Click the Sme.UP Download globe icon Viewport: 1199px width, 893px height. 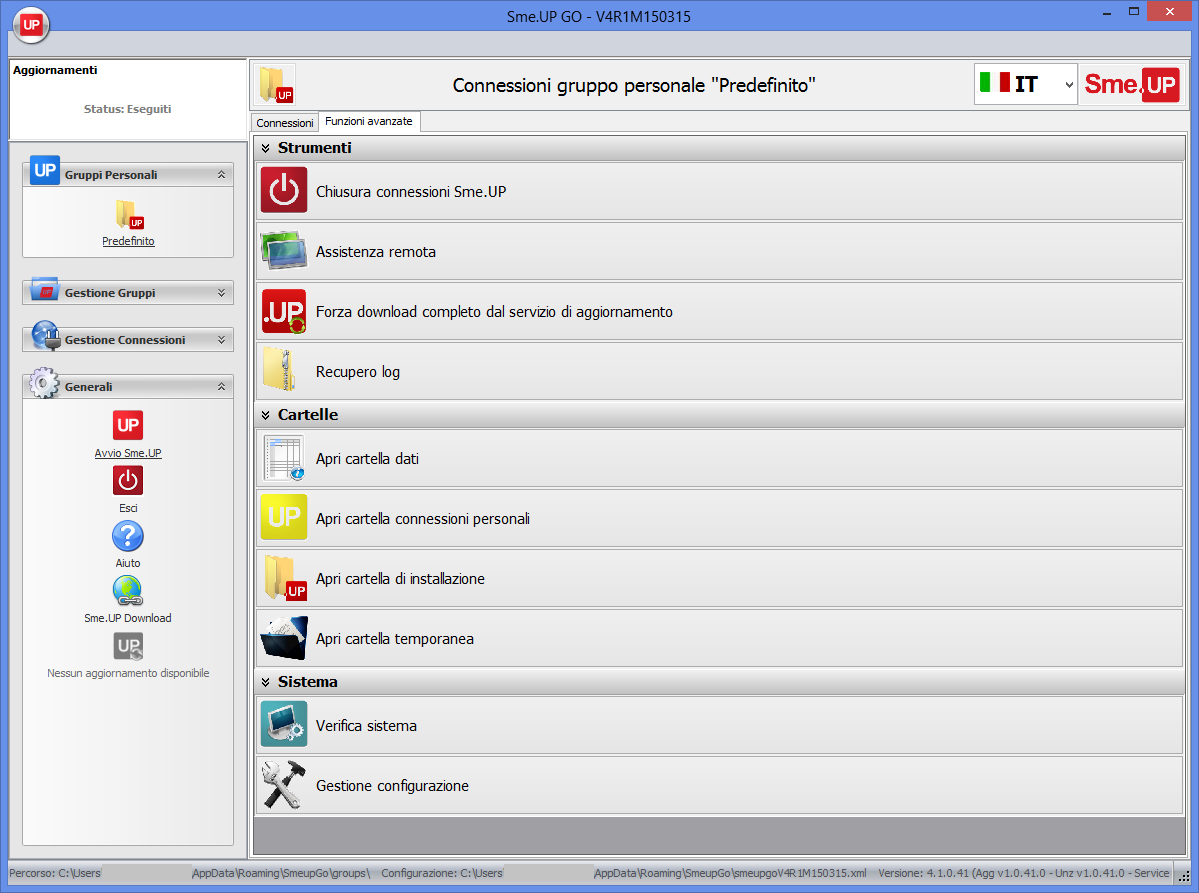(128, 591)
